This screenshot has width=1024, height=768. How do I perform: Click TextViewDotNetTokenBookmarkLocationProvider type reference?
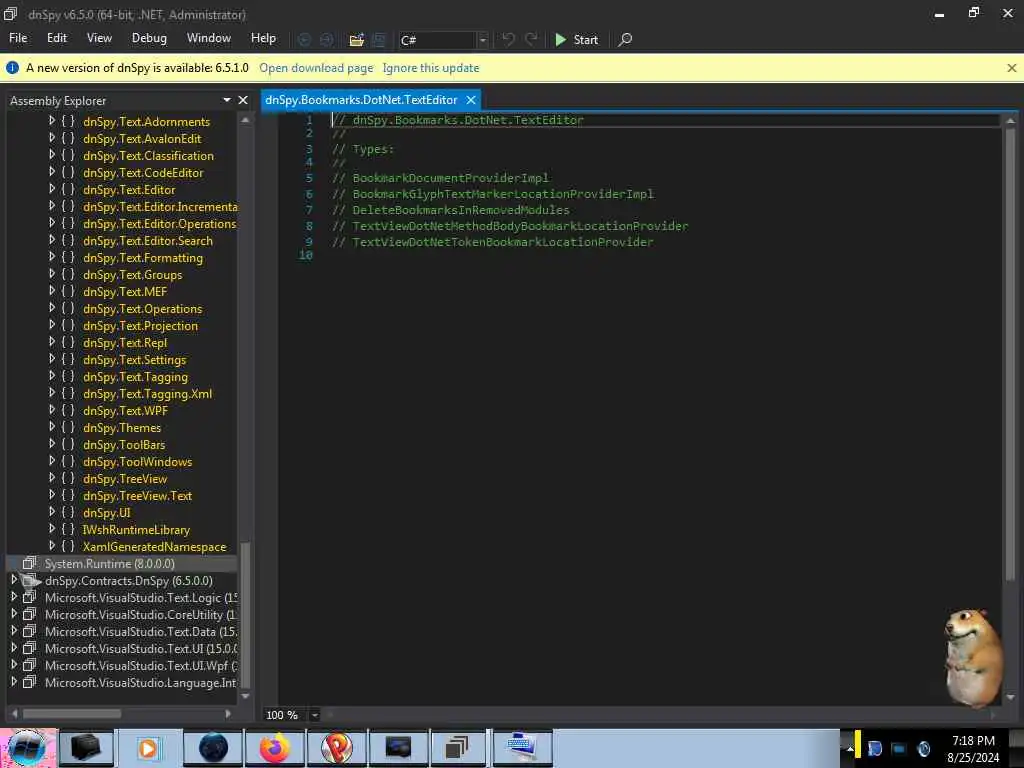pos(503,242)
